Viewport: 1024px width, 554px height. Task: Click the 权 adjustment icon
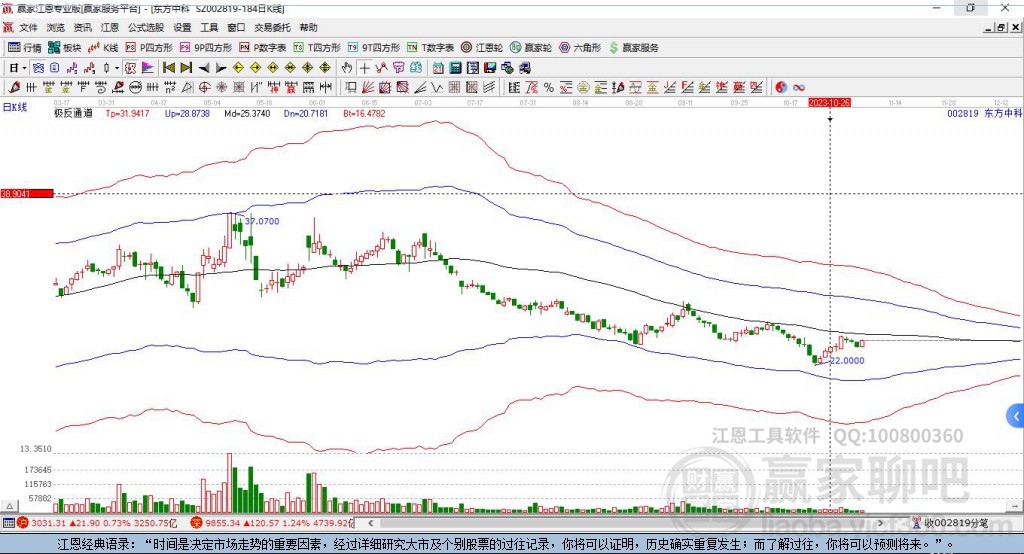coord(130,68)
